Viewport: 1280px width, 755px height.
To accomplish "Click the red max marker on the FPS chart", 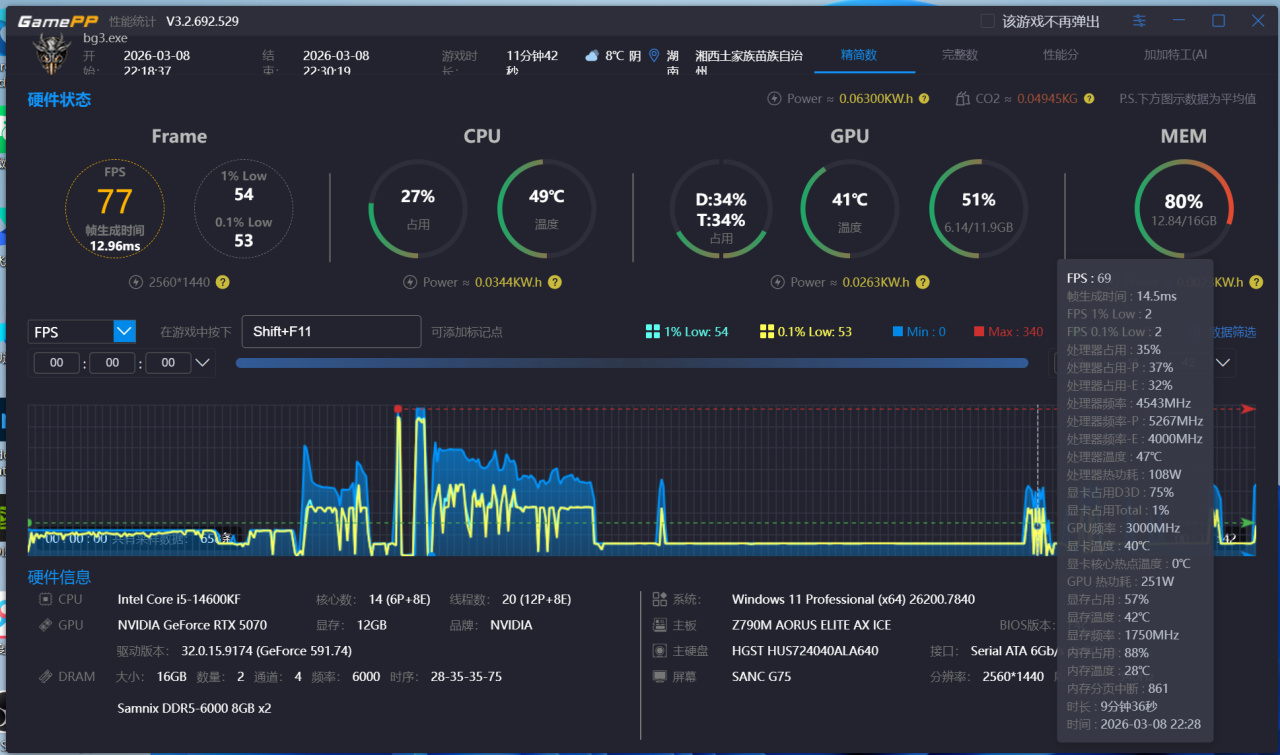I will point(398,409).
